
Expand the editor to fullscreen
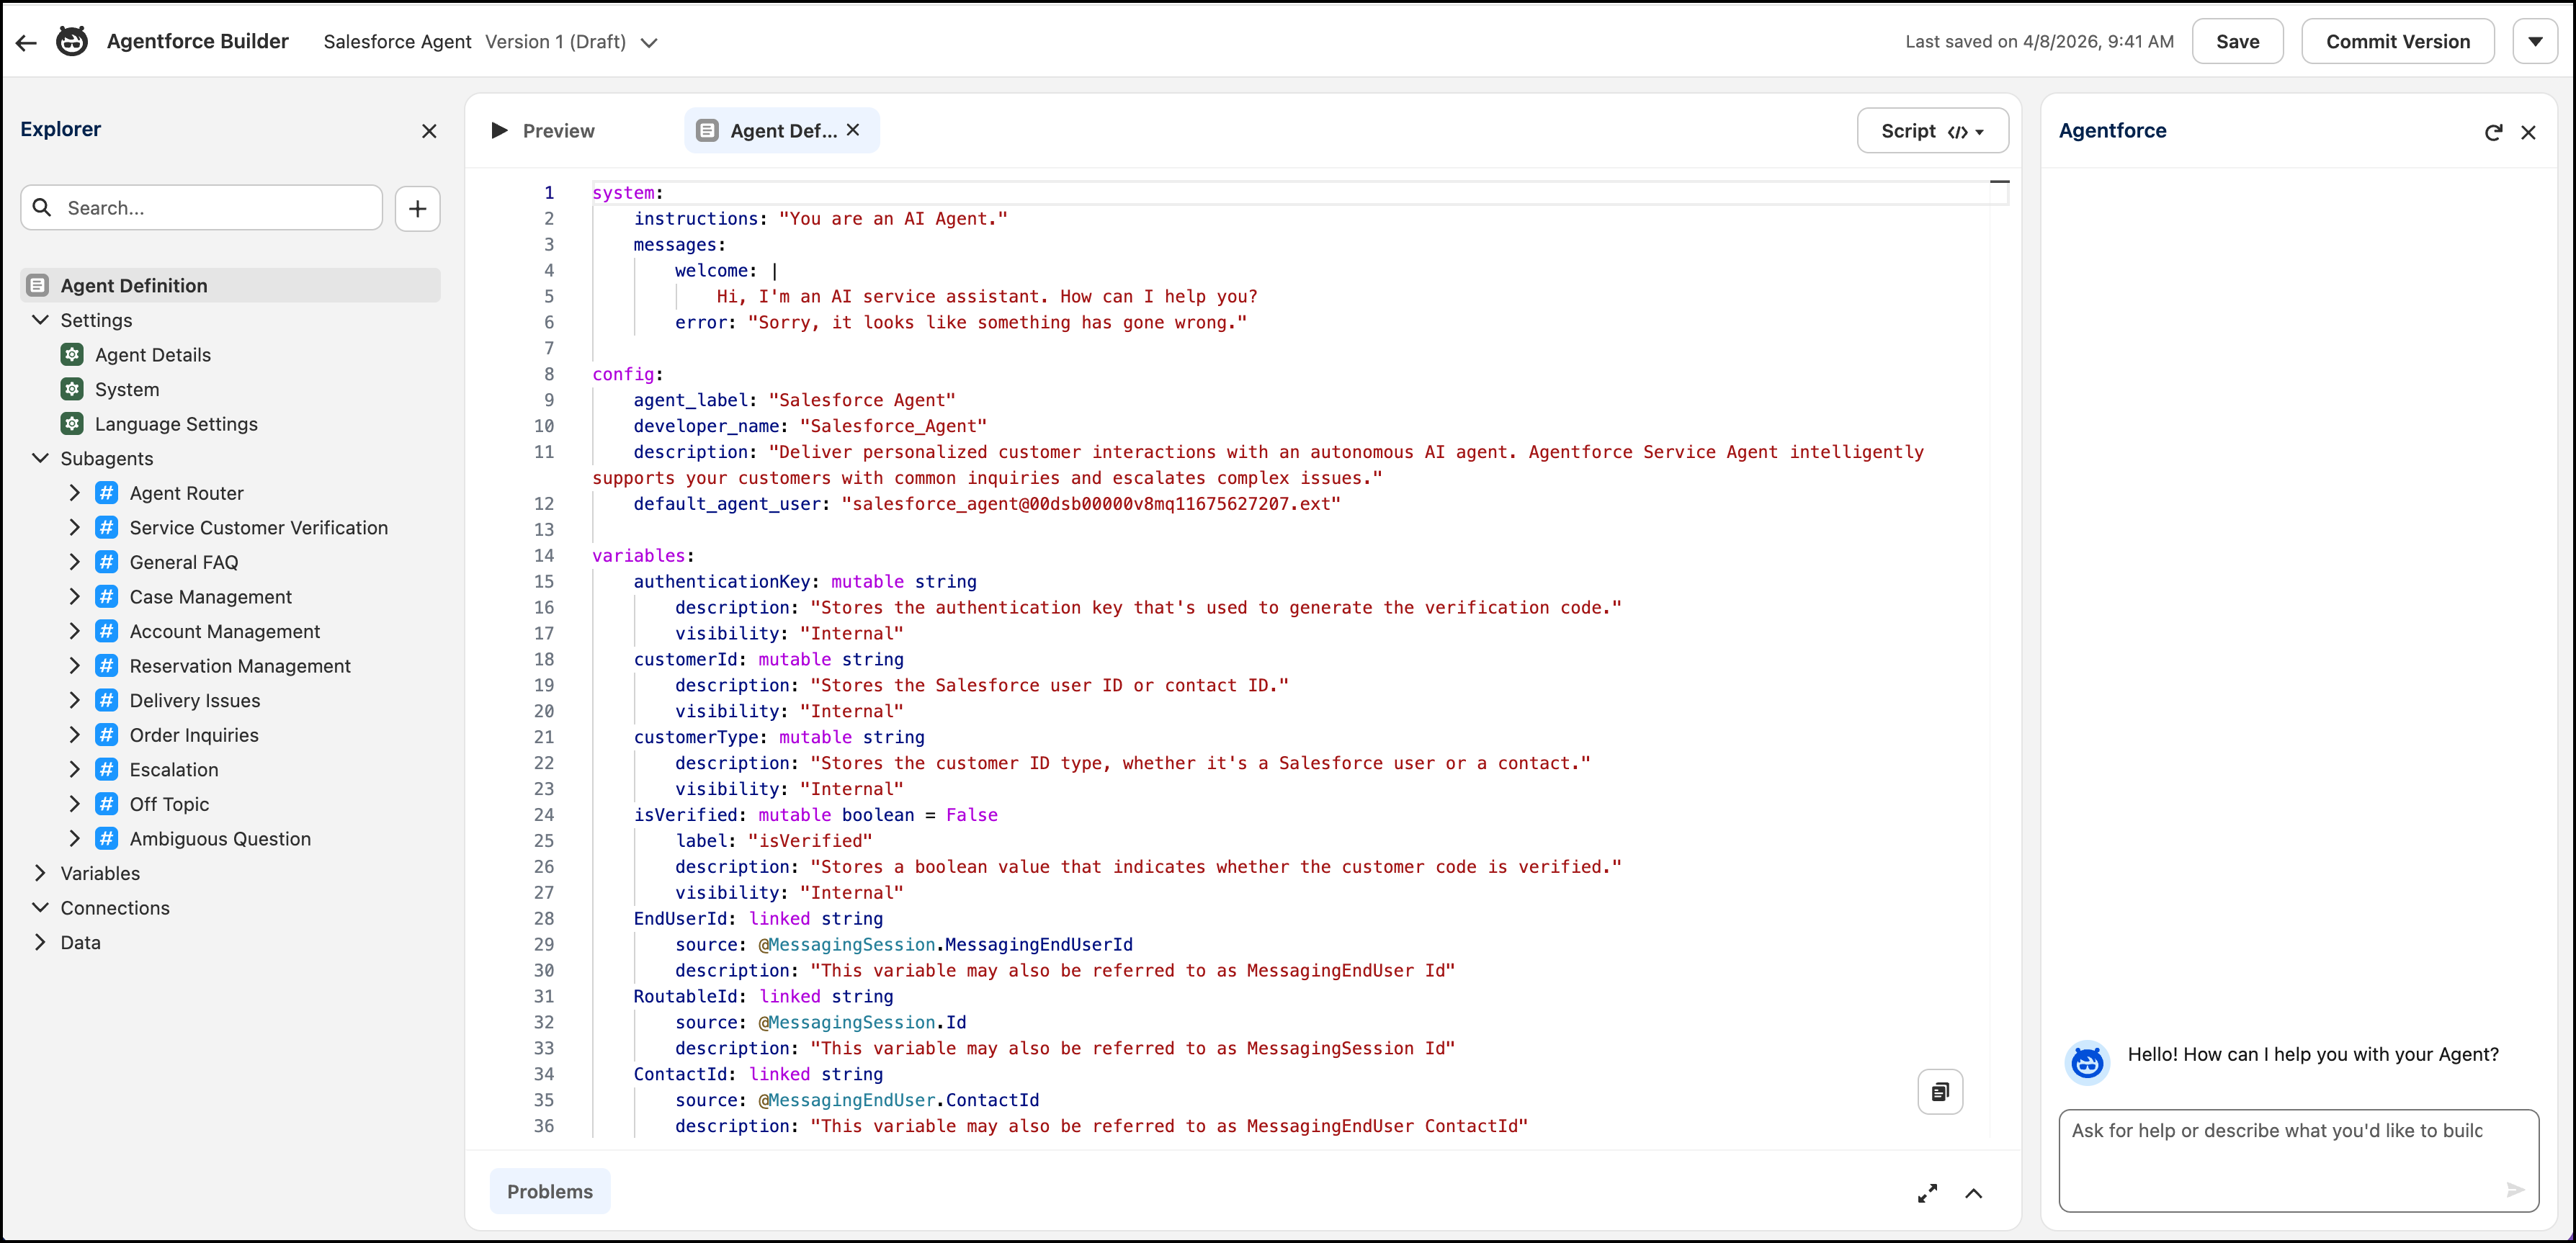tap(1928, 1192)
